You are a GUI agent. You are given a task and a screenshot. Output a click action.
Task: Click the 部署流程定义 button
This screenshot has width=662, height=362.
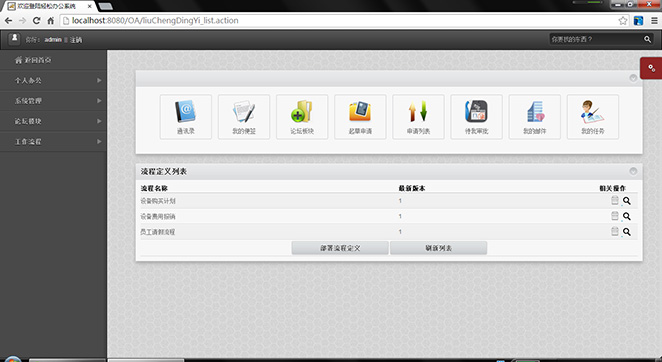pos(340,248)
